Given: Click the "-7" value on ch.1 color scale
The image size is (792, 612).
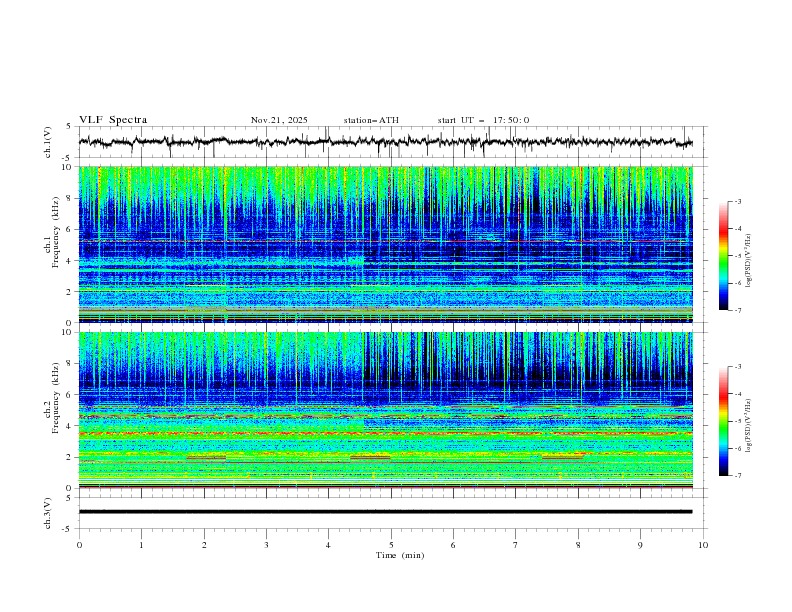Looking at the screenshot, I should tap(738, 310).
